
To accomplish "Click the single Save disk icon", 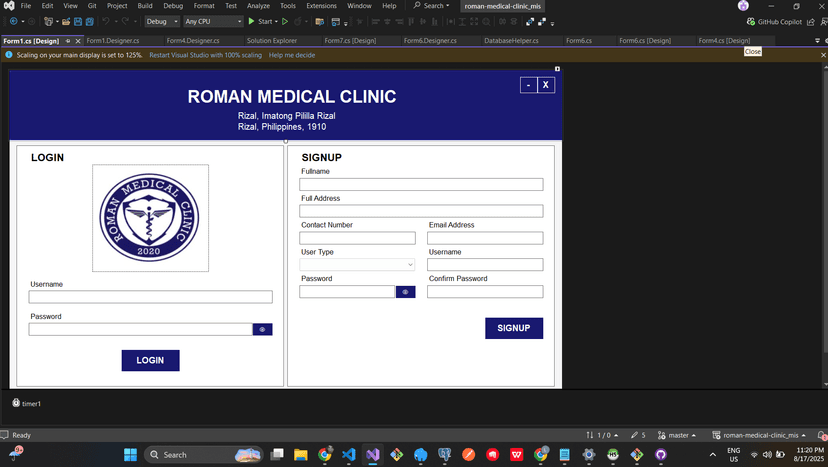I will pyautogui.click(x=78, y=22).
